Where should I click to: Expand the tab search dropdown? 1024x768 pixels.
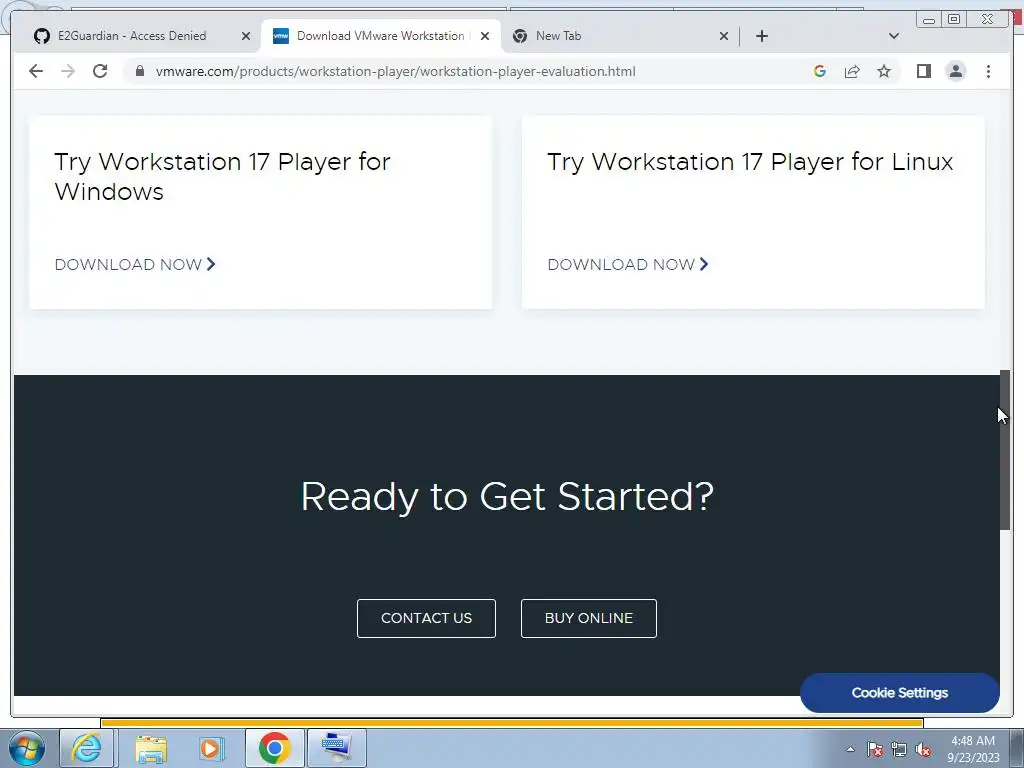coord(894,36)
